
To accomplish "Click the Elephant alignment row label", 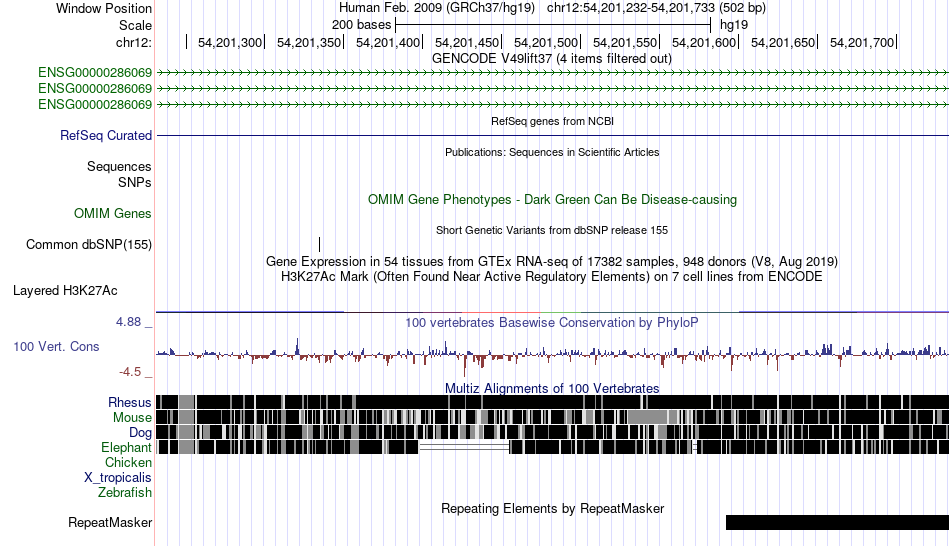I will click(x=126, y=447).
